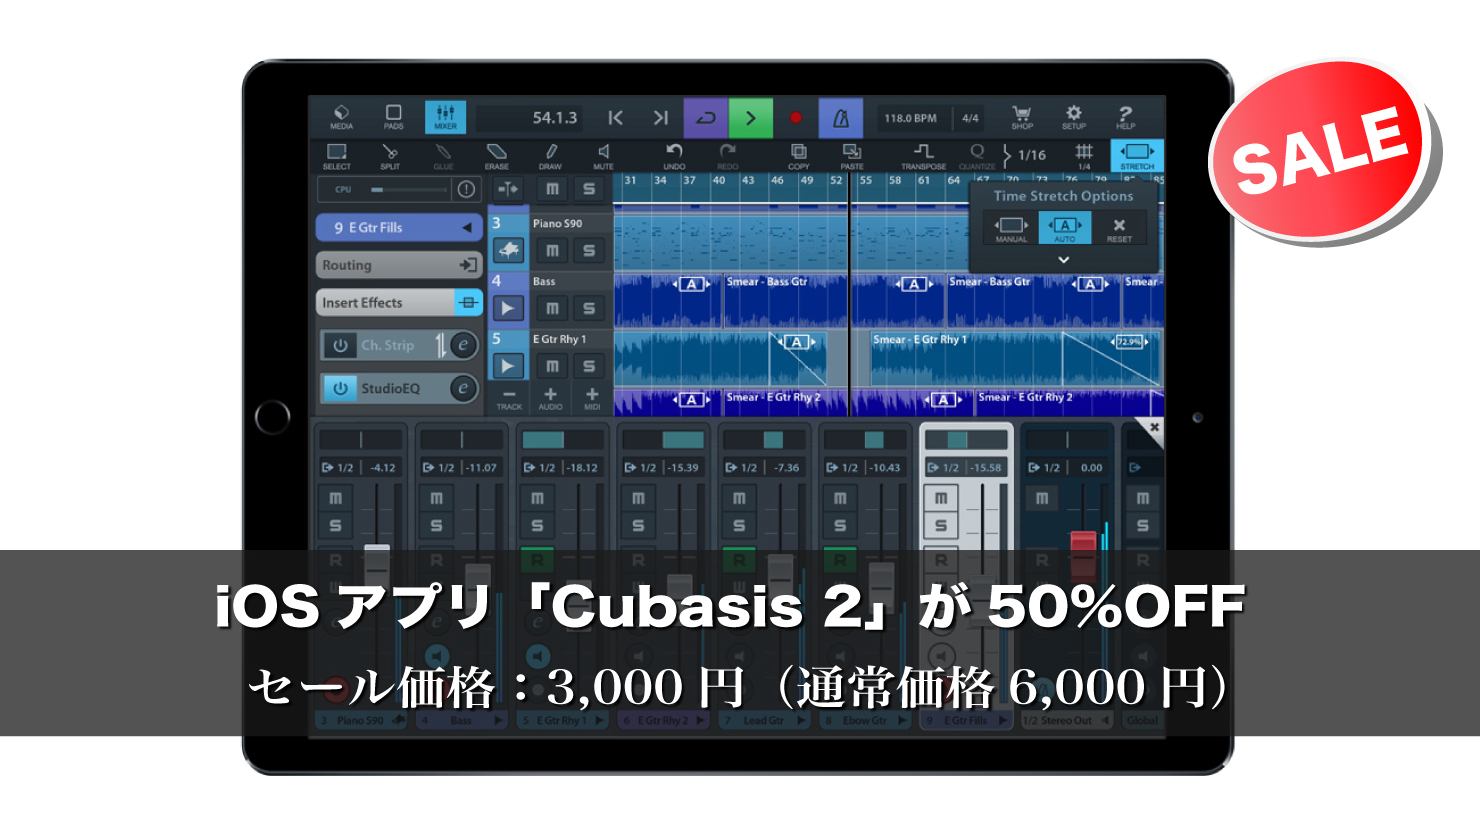Jump to previous locator

pyautogui.click(x=616, y=118)
